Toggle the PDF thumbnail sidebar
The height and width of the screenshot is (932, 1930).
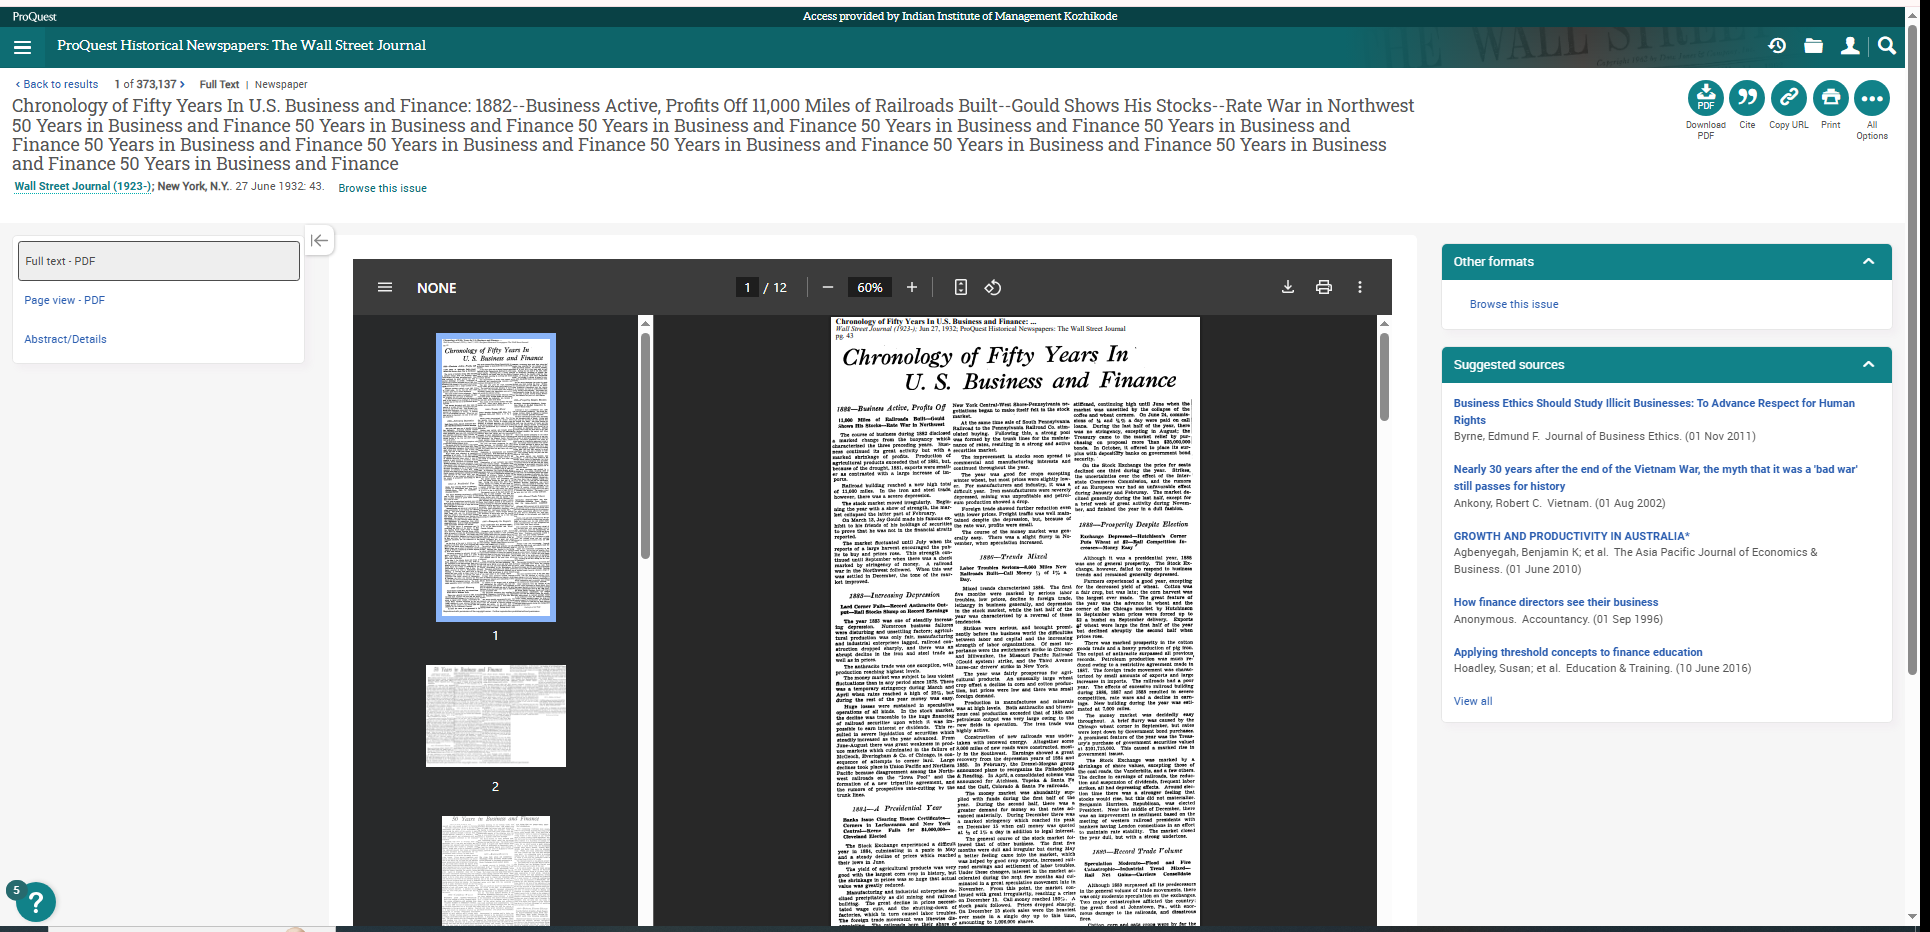click(x=385, y=288)
